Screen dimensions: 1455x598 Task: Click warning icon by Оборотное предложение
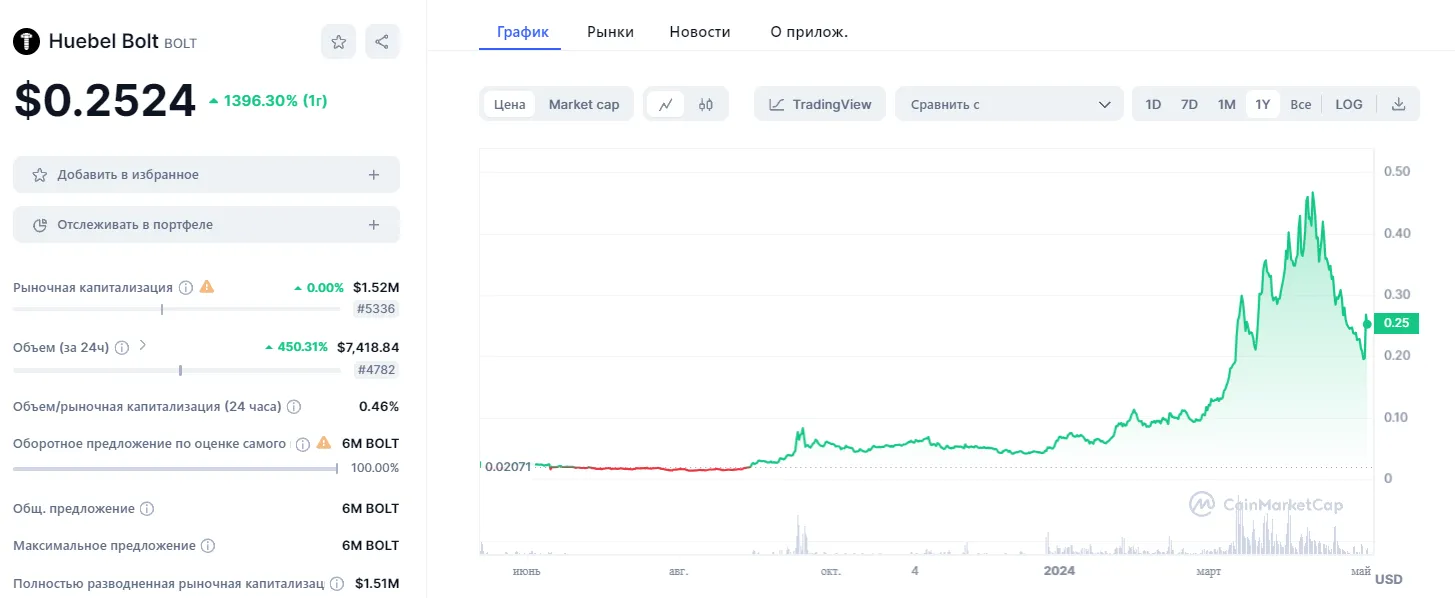click(x=324, y=443)
